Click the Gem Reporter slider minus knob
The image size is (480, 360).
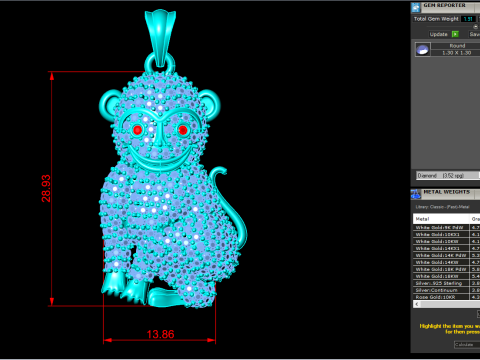pyautogui.click(x=476, y=27)
